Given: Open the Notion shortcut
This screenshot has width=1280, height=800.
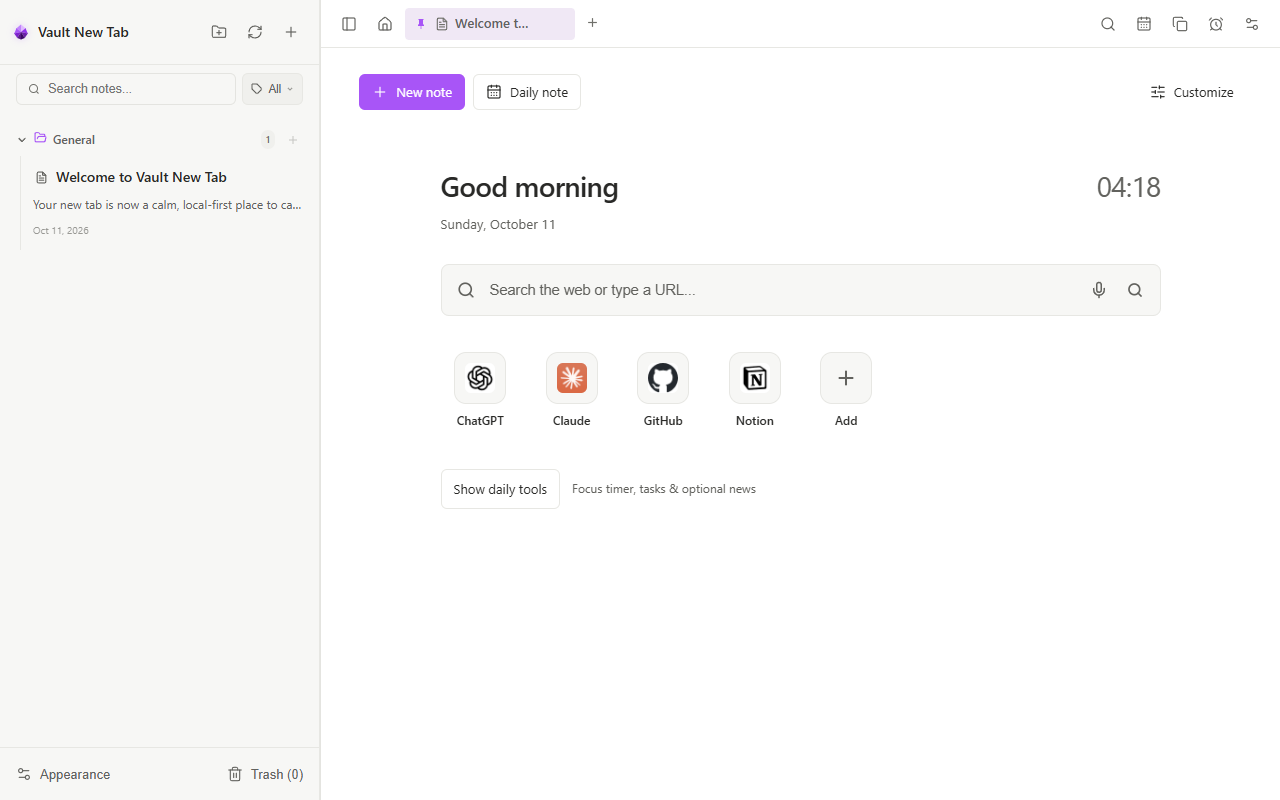Looking at the screenshot, I should pos(755,390).
